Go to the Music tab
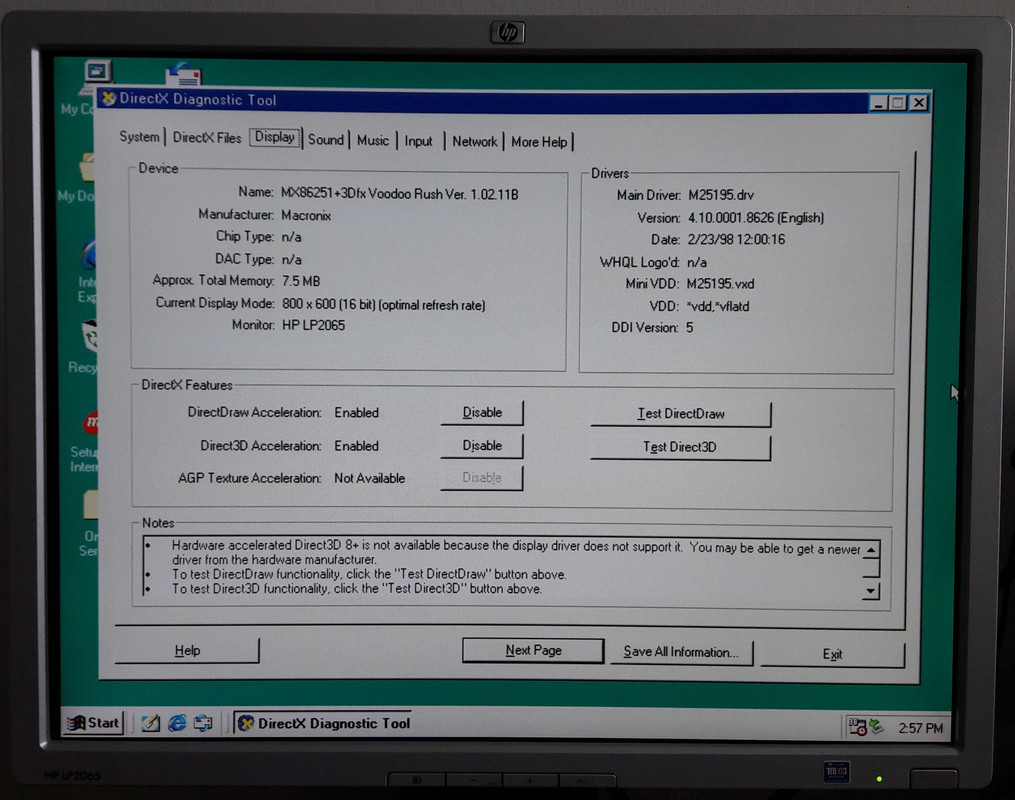The width and height of the screenshot is (1015, 800). point(373,140)
